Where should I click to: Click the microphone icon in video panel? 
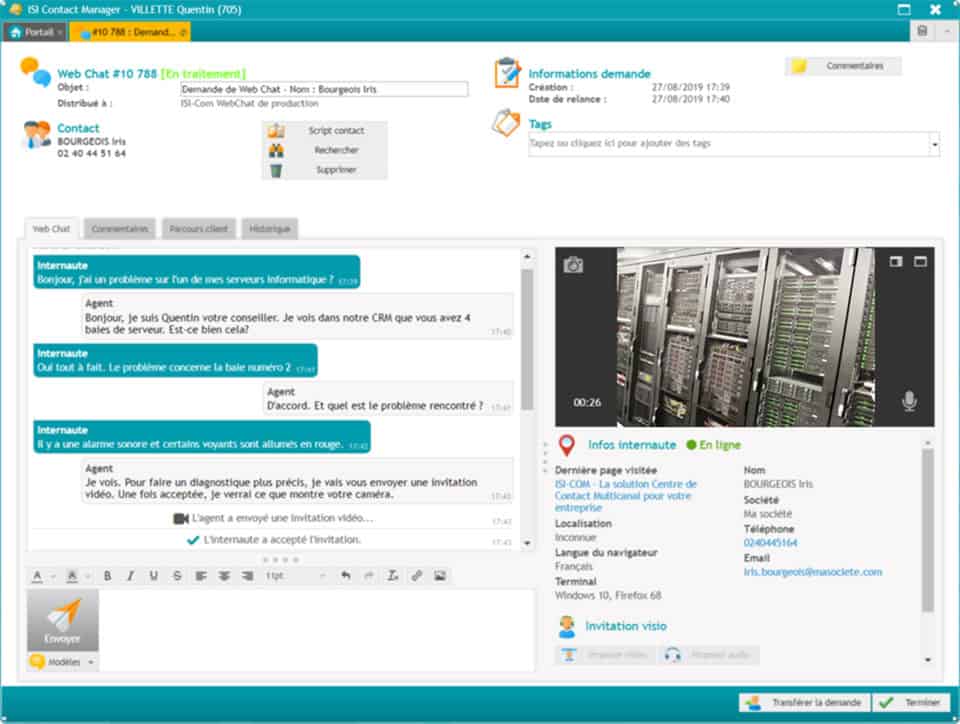908,401
